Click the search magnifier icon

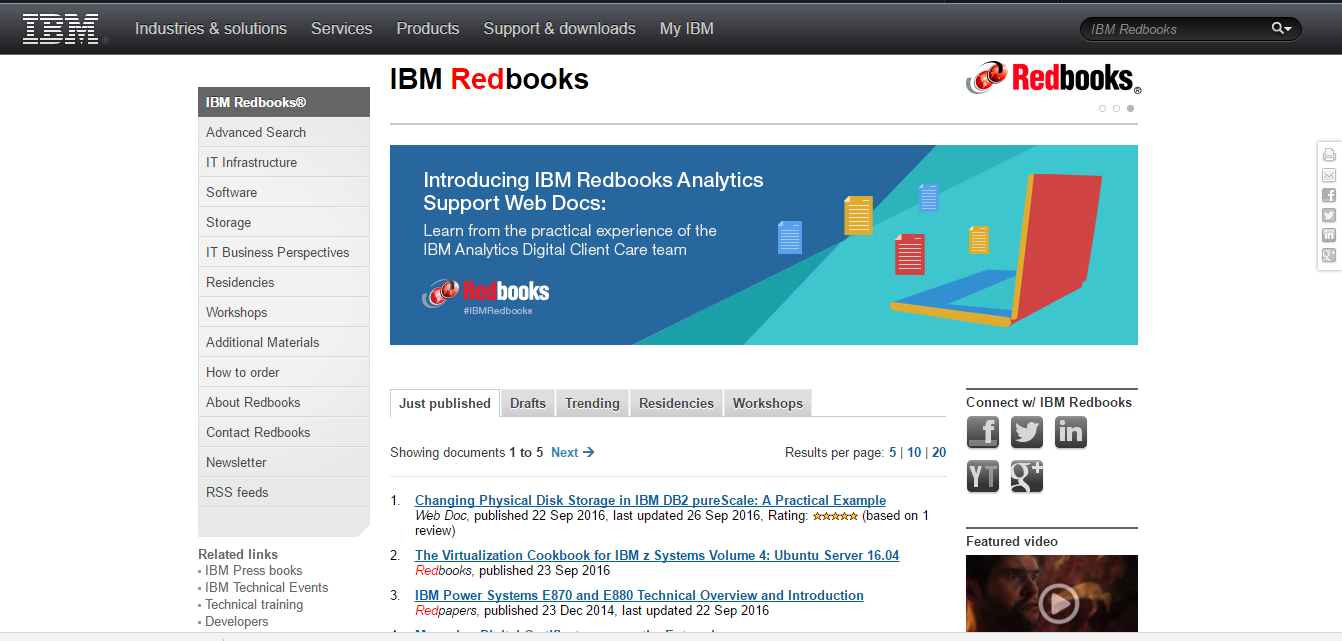[x=1279, y=28]
